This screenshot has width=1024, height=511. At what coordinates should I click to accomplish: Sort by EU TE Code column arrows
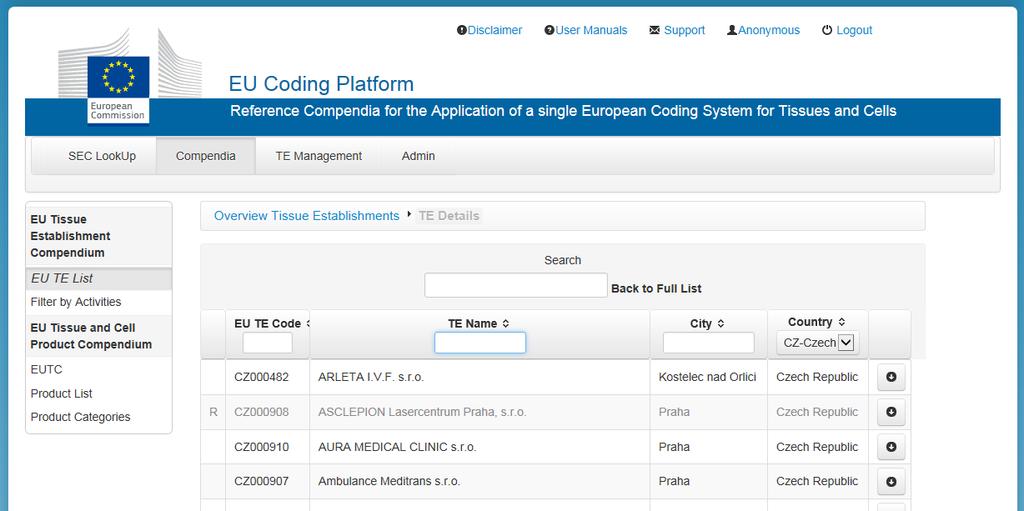[x=307, y=323]
